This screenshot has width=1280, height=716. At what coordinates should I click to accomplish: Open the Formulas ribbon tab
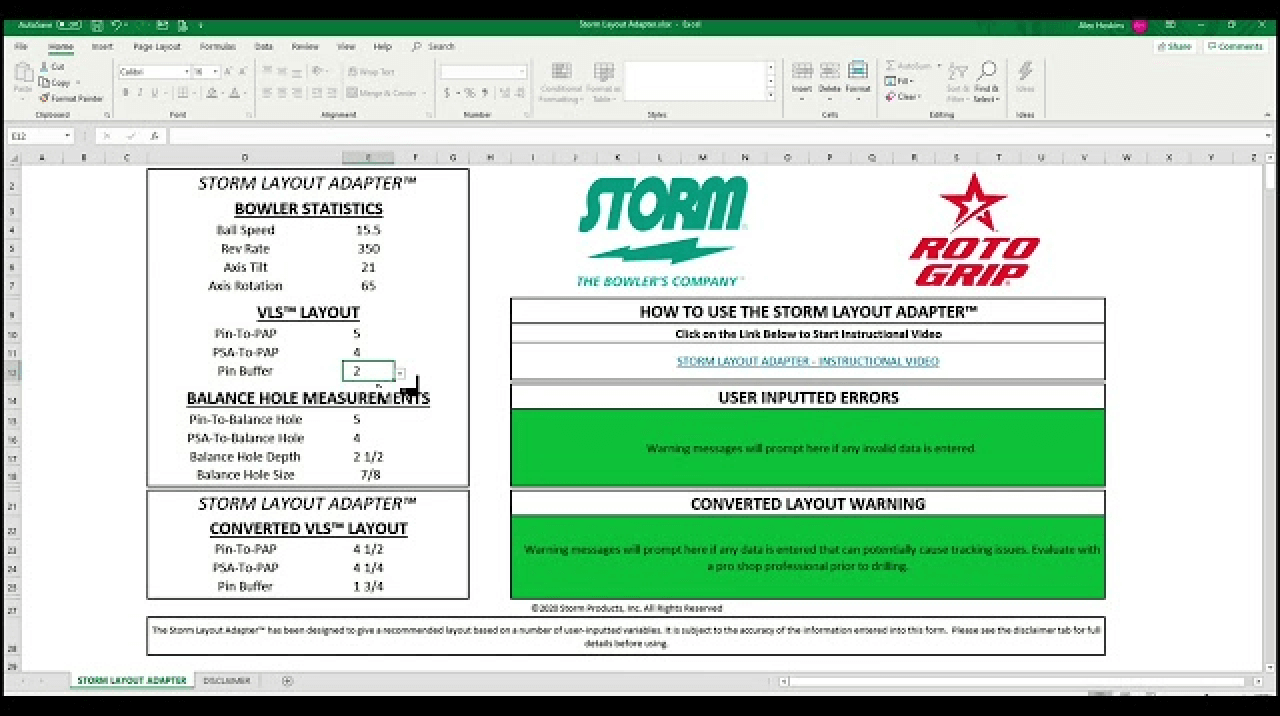(x=218, y=47)
